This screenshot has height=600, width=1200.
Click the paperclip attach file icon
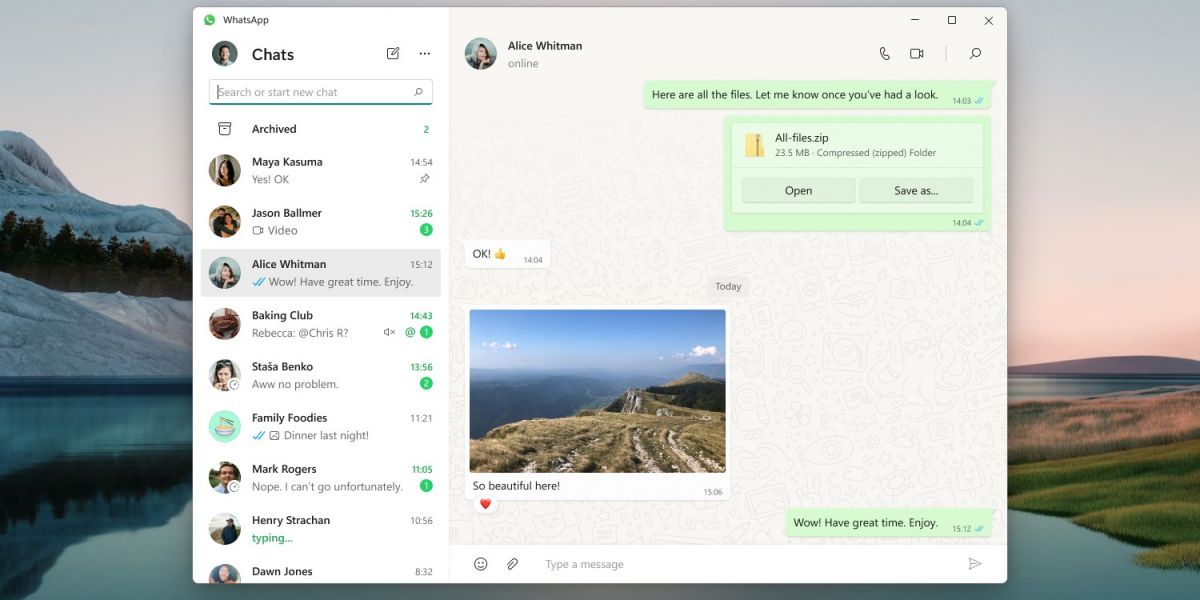pos(512,564)
